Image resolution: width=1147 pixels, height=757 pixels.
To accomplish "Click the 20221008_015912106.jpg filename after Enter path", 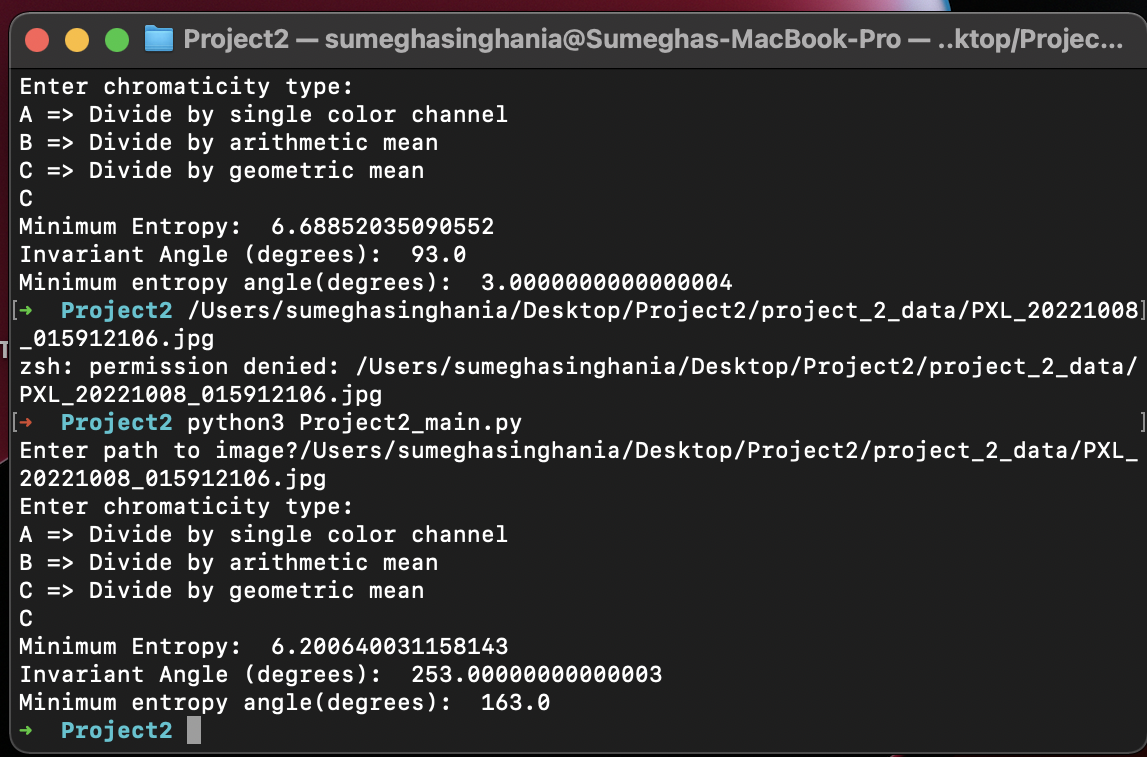I will [172, 479].
